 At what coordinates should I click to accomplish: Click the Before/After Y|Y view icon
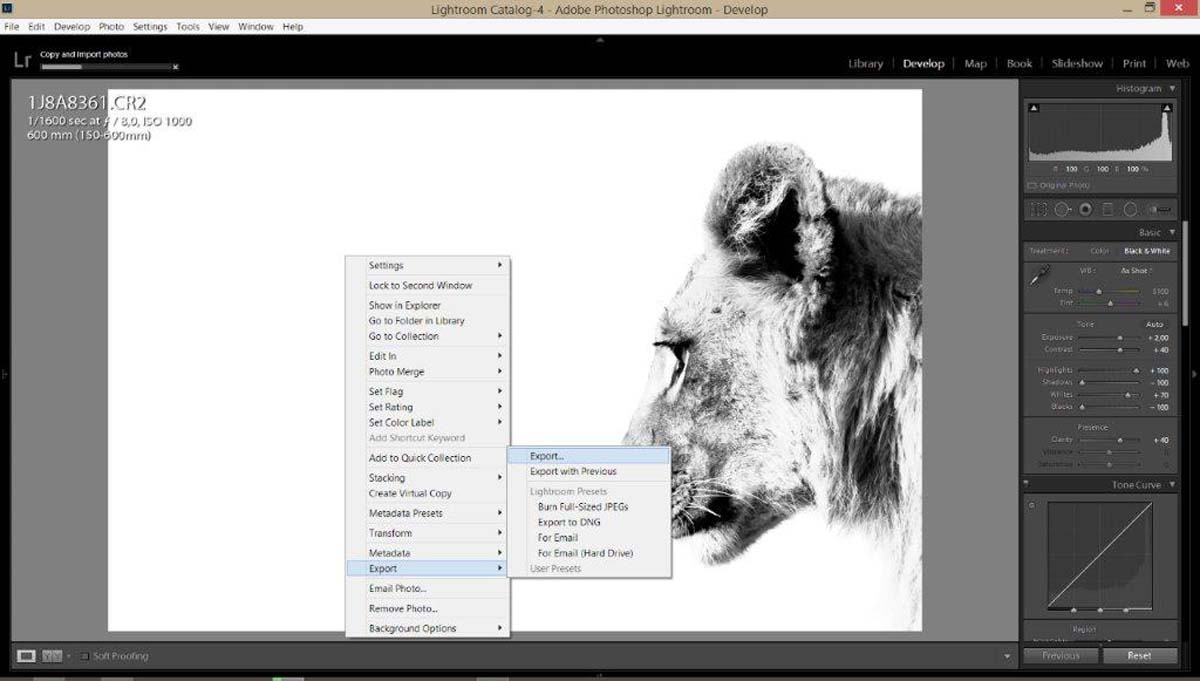coord(52,656)
